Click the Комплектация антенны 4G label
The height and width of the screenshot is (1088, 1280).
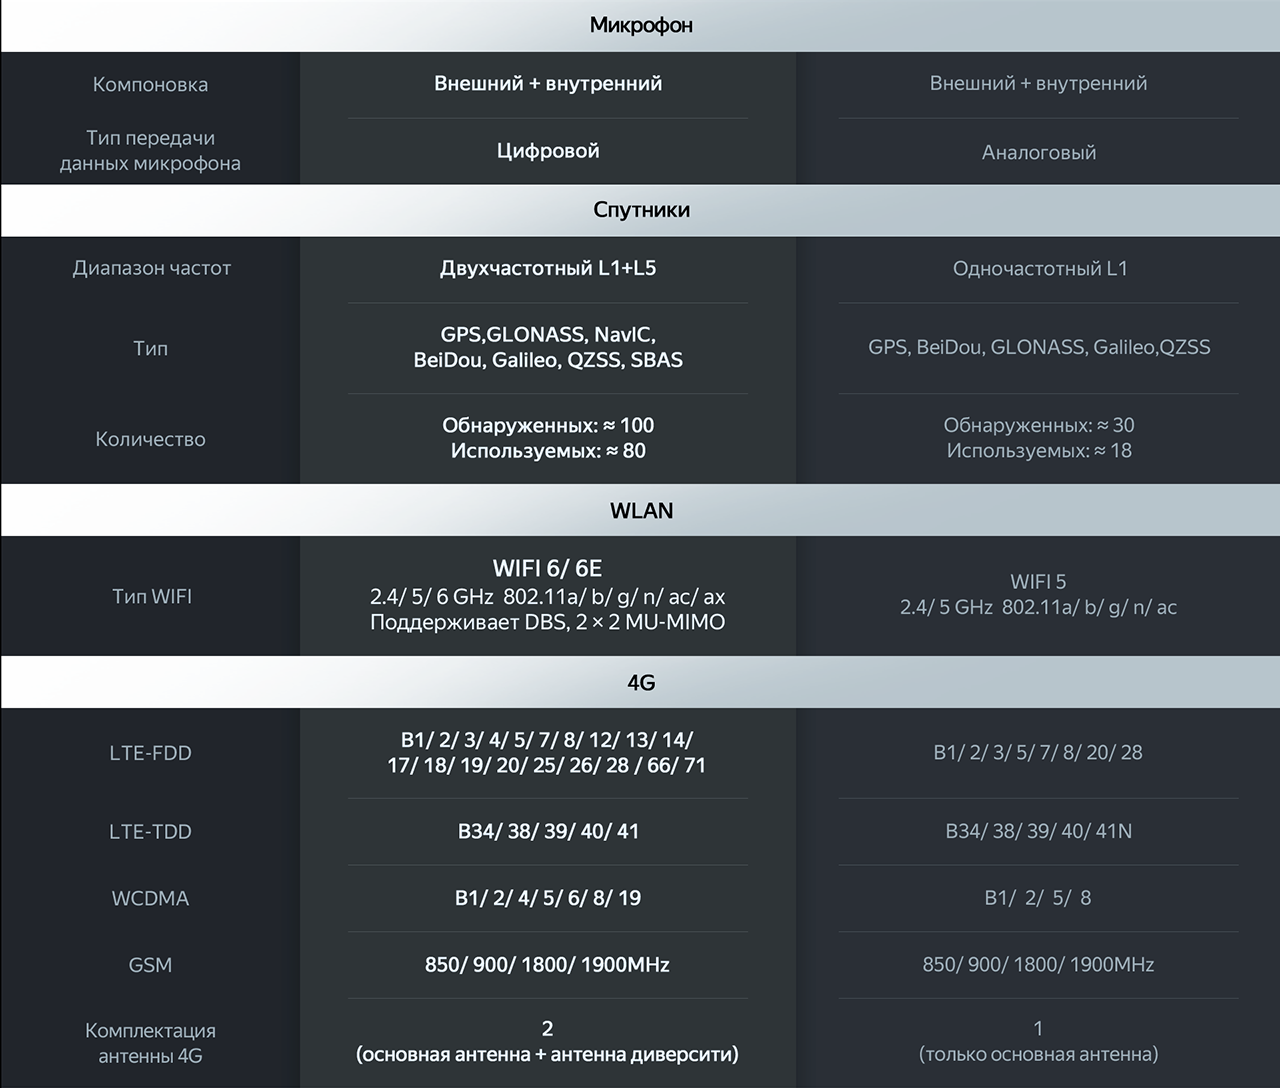[x=150, y=1043]
